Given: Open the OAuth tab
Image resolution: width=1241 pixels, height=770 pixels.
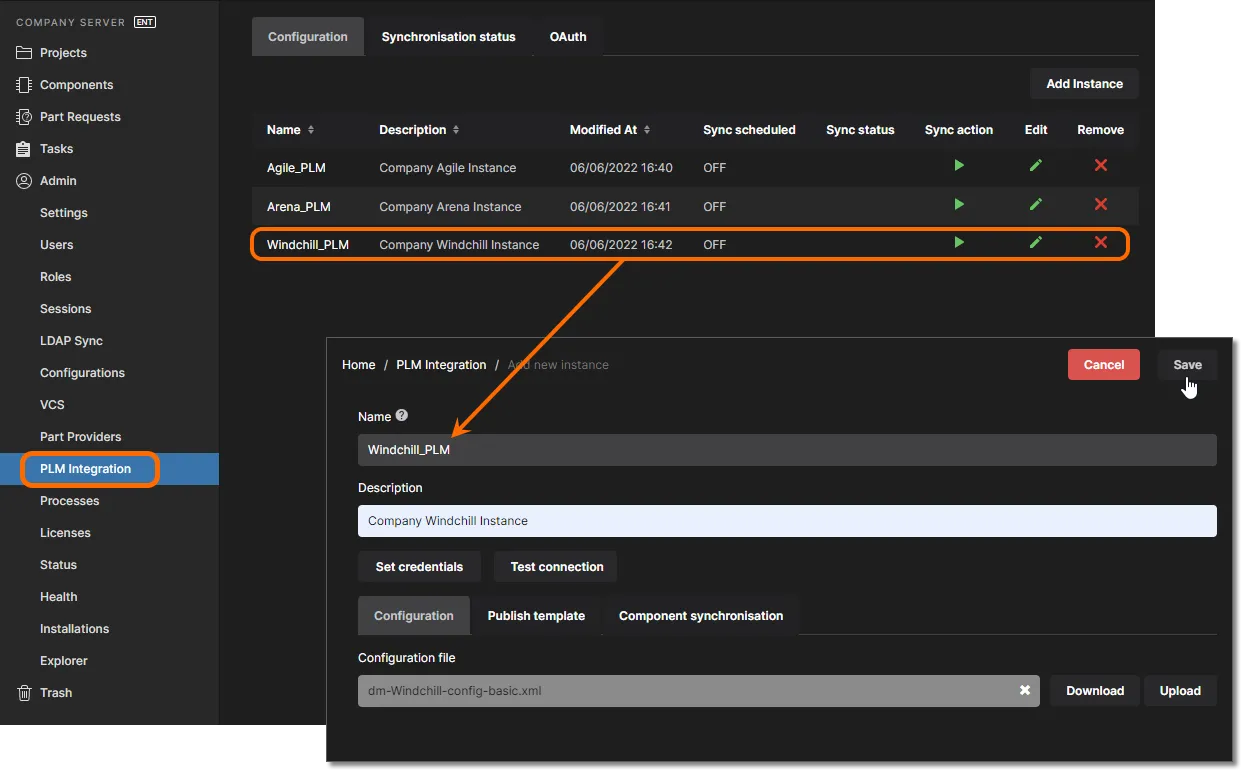Looking at the screenshot, I should pyautogui.click(x=568, y=37).
